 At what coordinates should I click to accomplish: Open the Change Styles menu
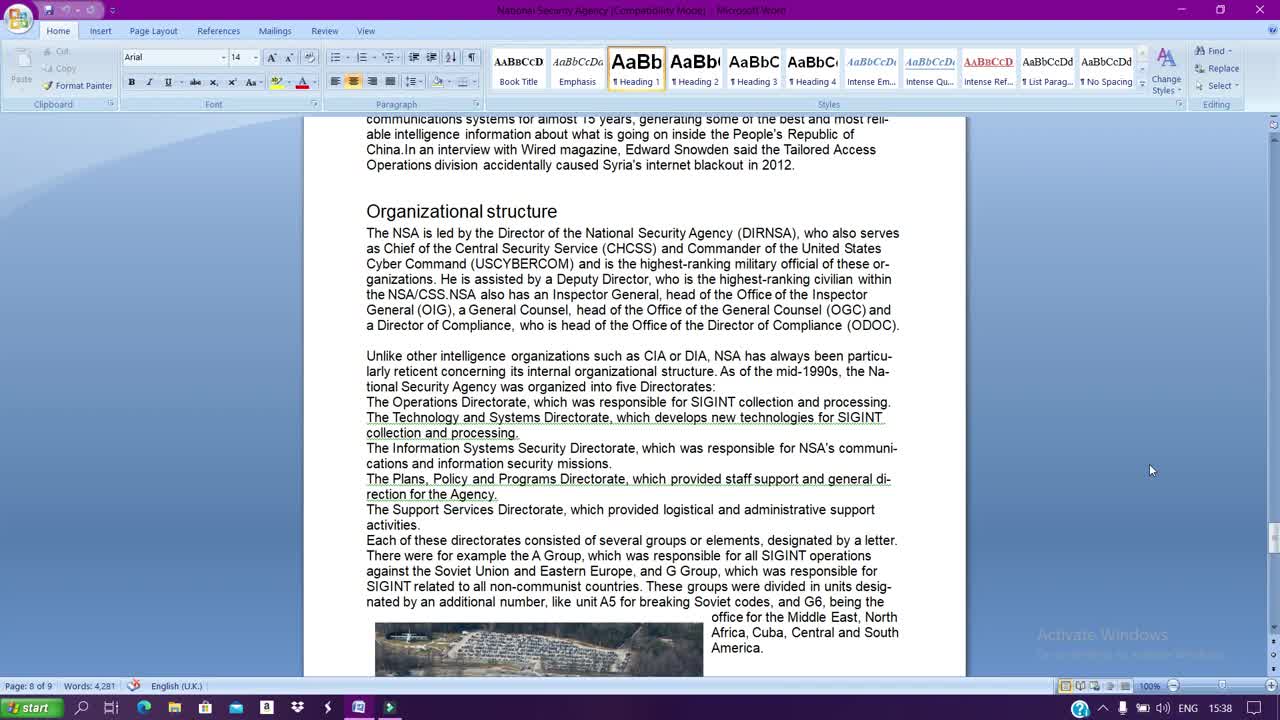coord(1166,71)
